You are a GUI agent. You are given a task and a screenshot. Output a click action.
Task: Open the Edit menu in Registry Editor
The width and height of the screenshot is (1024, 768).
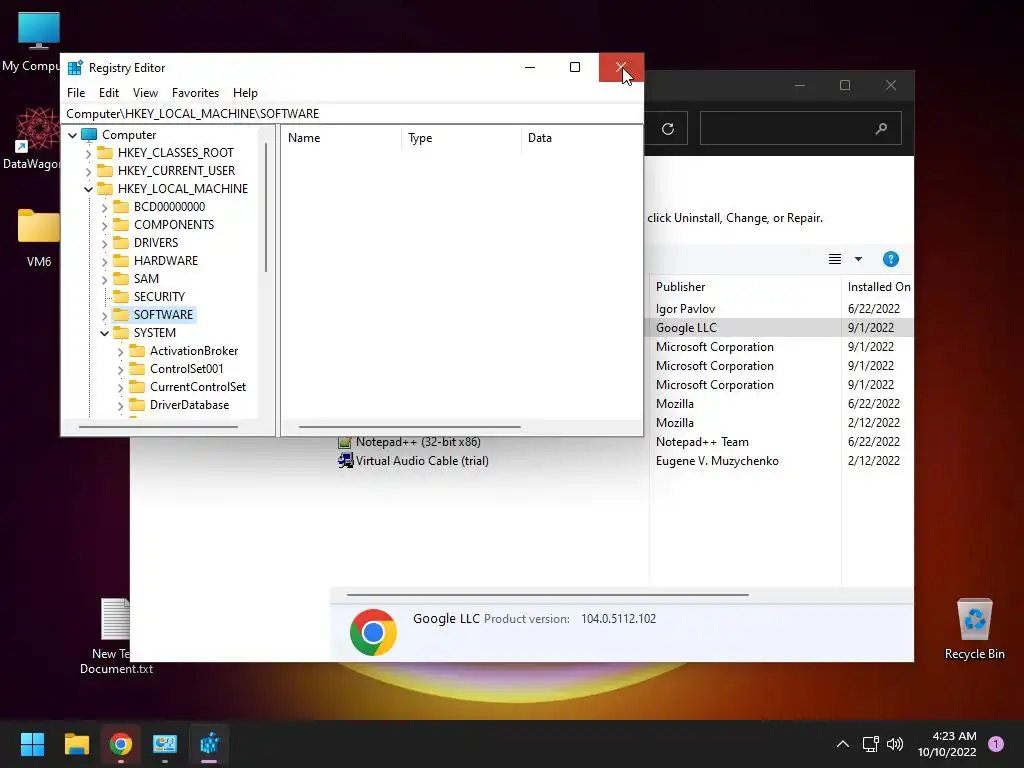click(108, 93)
